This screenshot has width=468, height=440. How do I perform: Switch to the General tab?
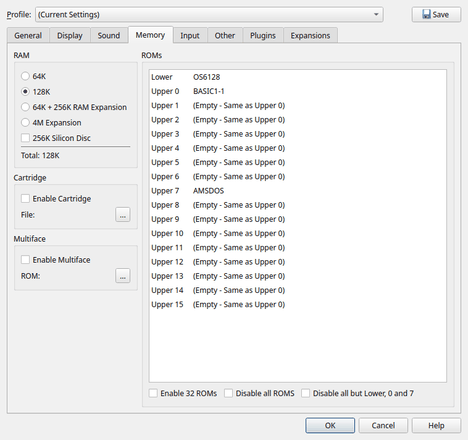tap(28, 35)
